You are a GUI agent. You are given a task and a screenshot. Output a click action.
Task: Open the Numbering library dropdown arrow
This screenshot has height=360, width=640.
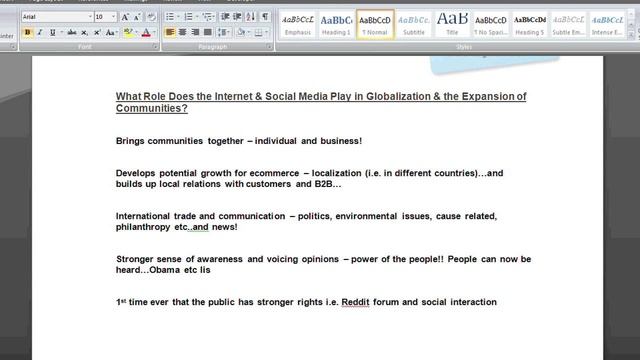pos(197,17)
